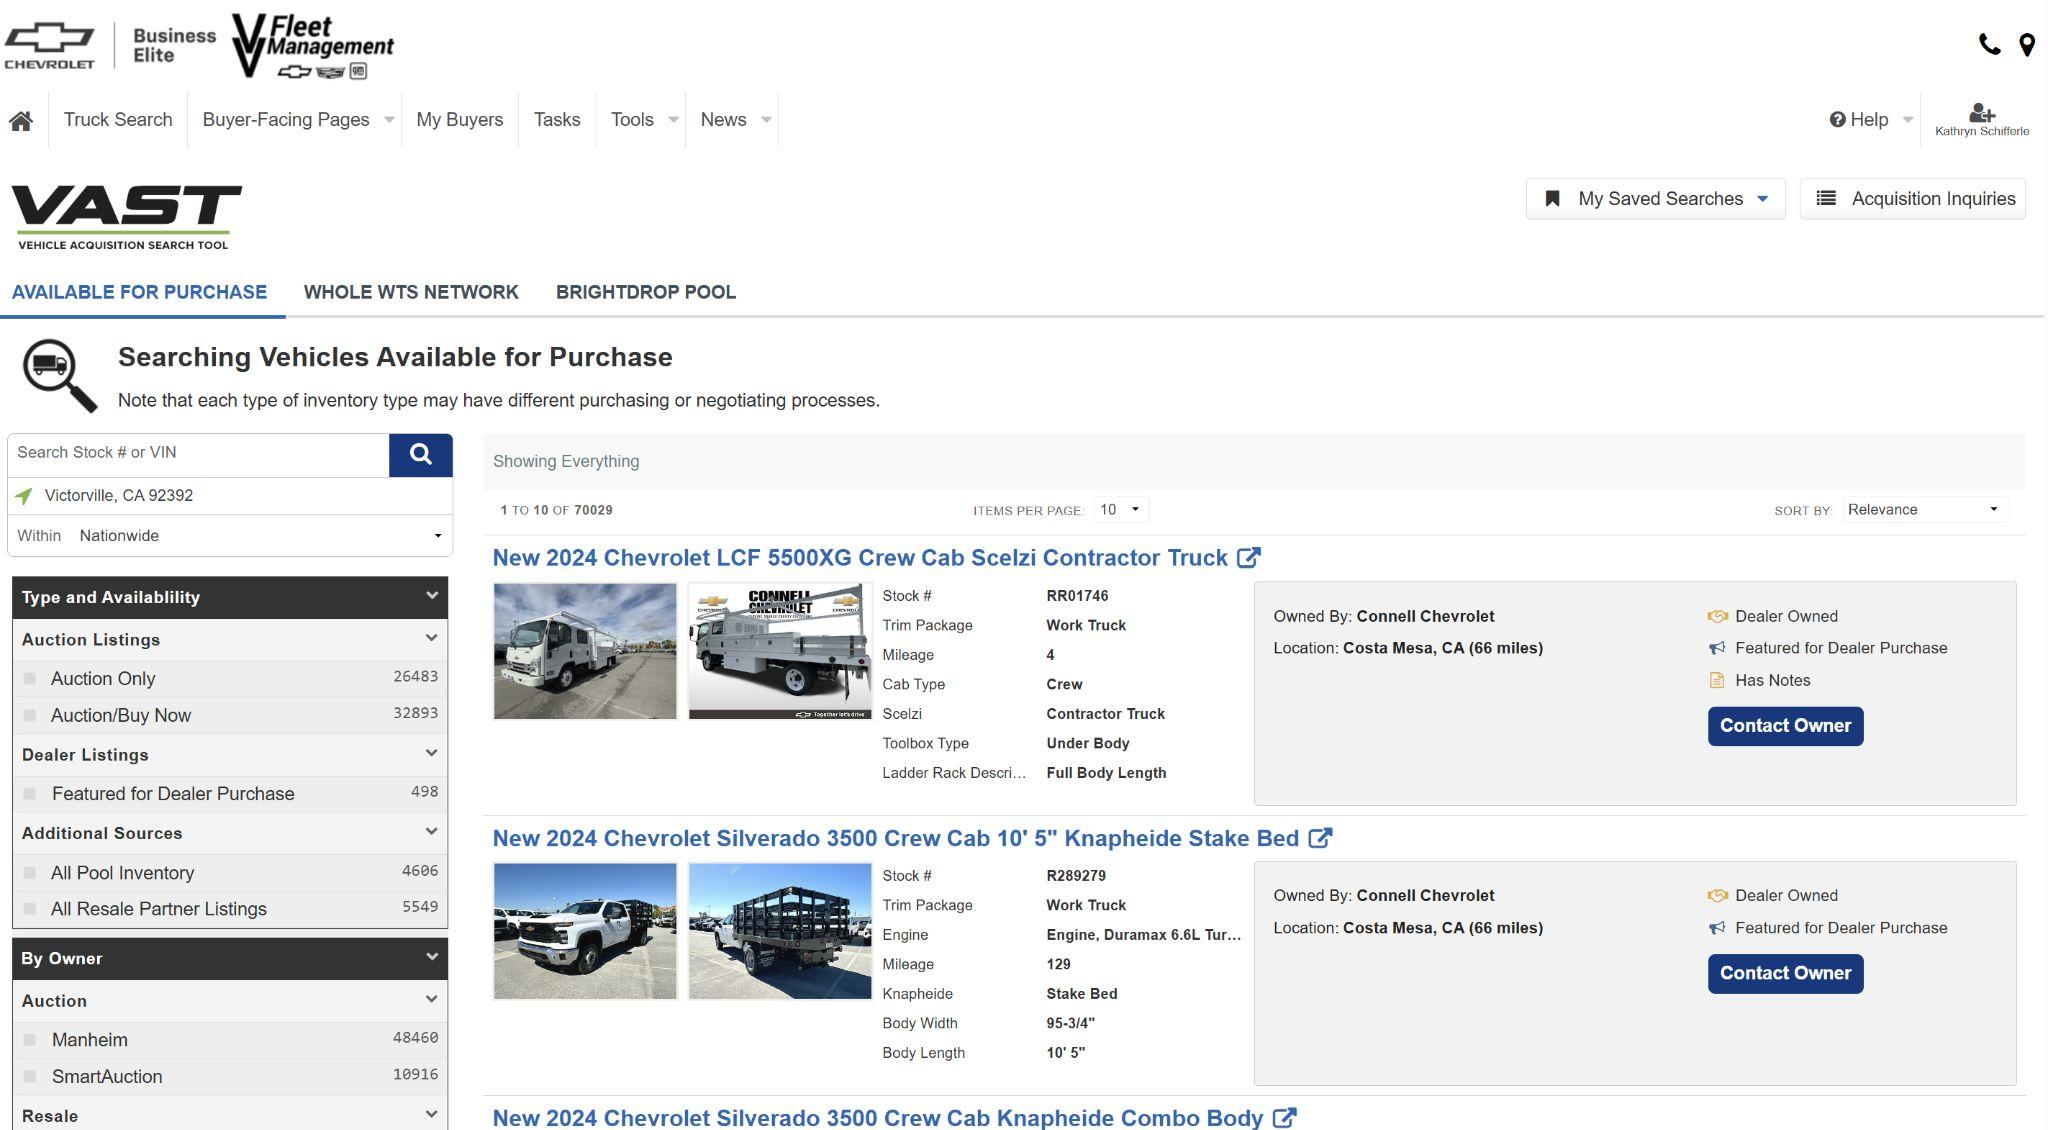The width and height of the screenshot is (2048, 1130).
Task: Click Contact Owner for stock RR01746
Action: tap(1784, 726)
